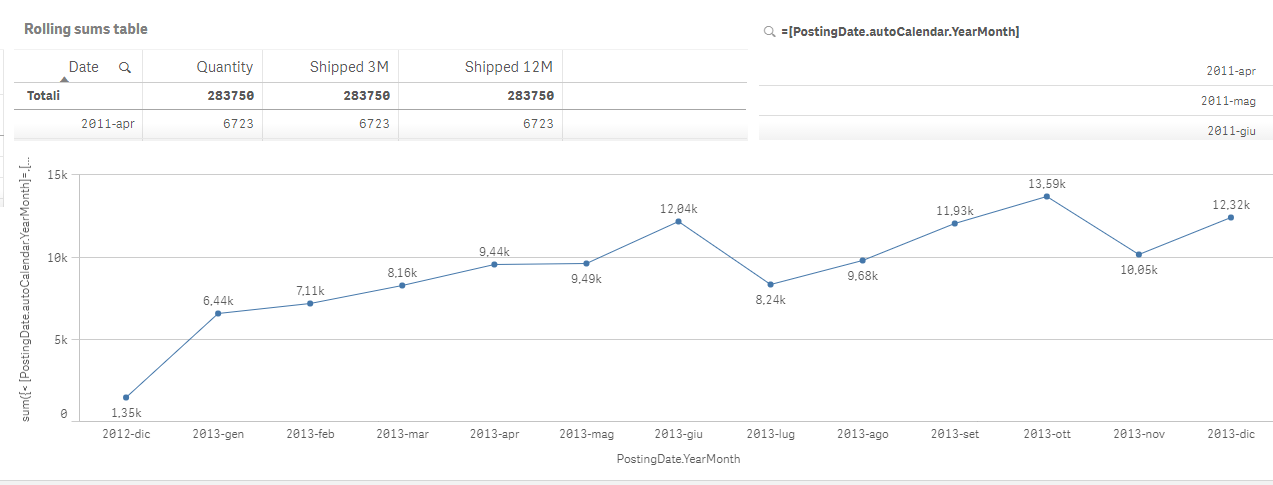Select 2011-mag in the filter list
The image size is (1273, 485).
[x=1228, y=101]
